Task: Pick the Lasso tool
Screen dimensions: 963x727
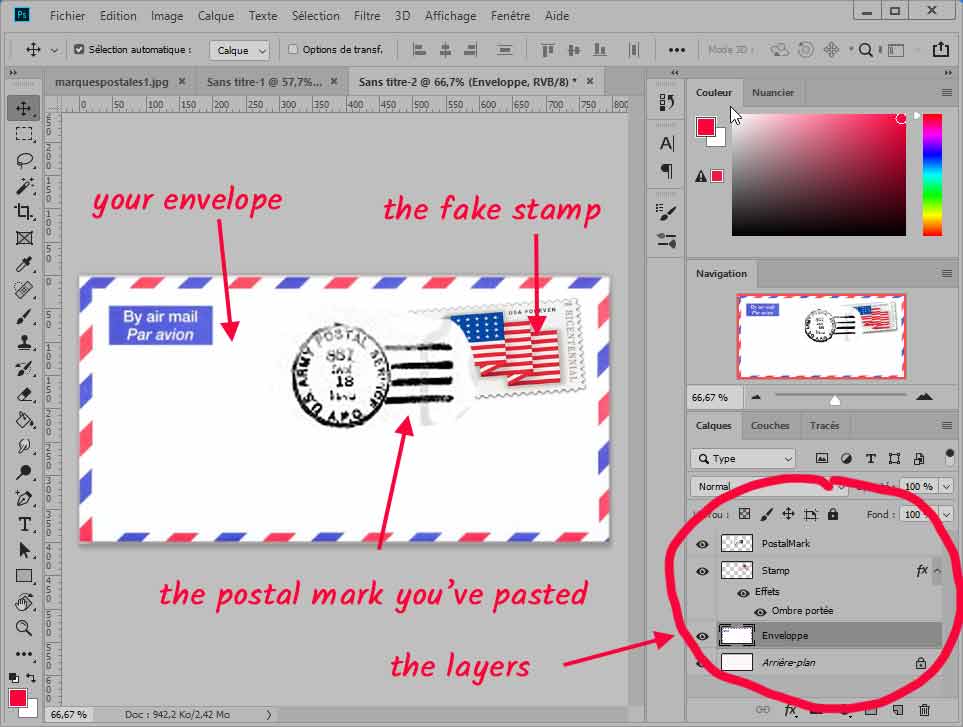Action: pyautogui.click(x=23, y=160)
